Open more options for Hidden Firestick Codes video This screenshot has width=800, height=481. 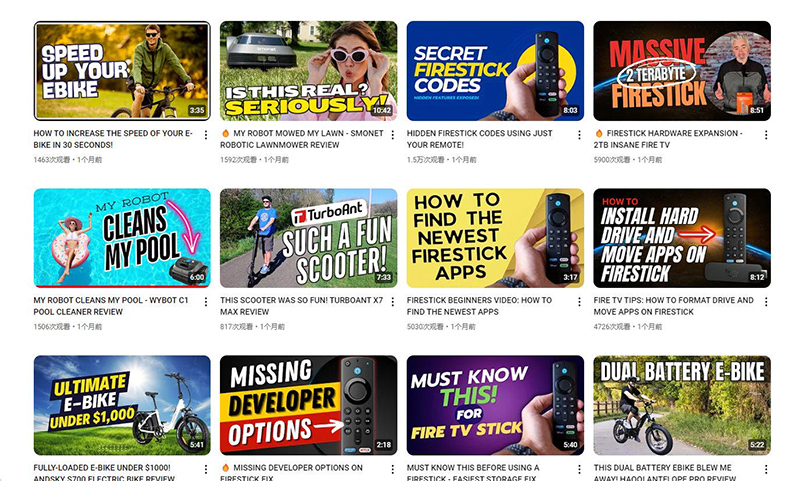pyautogui.click(x=579, y=134)
